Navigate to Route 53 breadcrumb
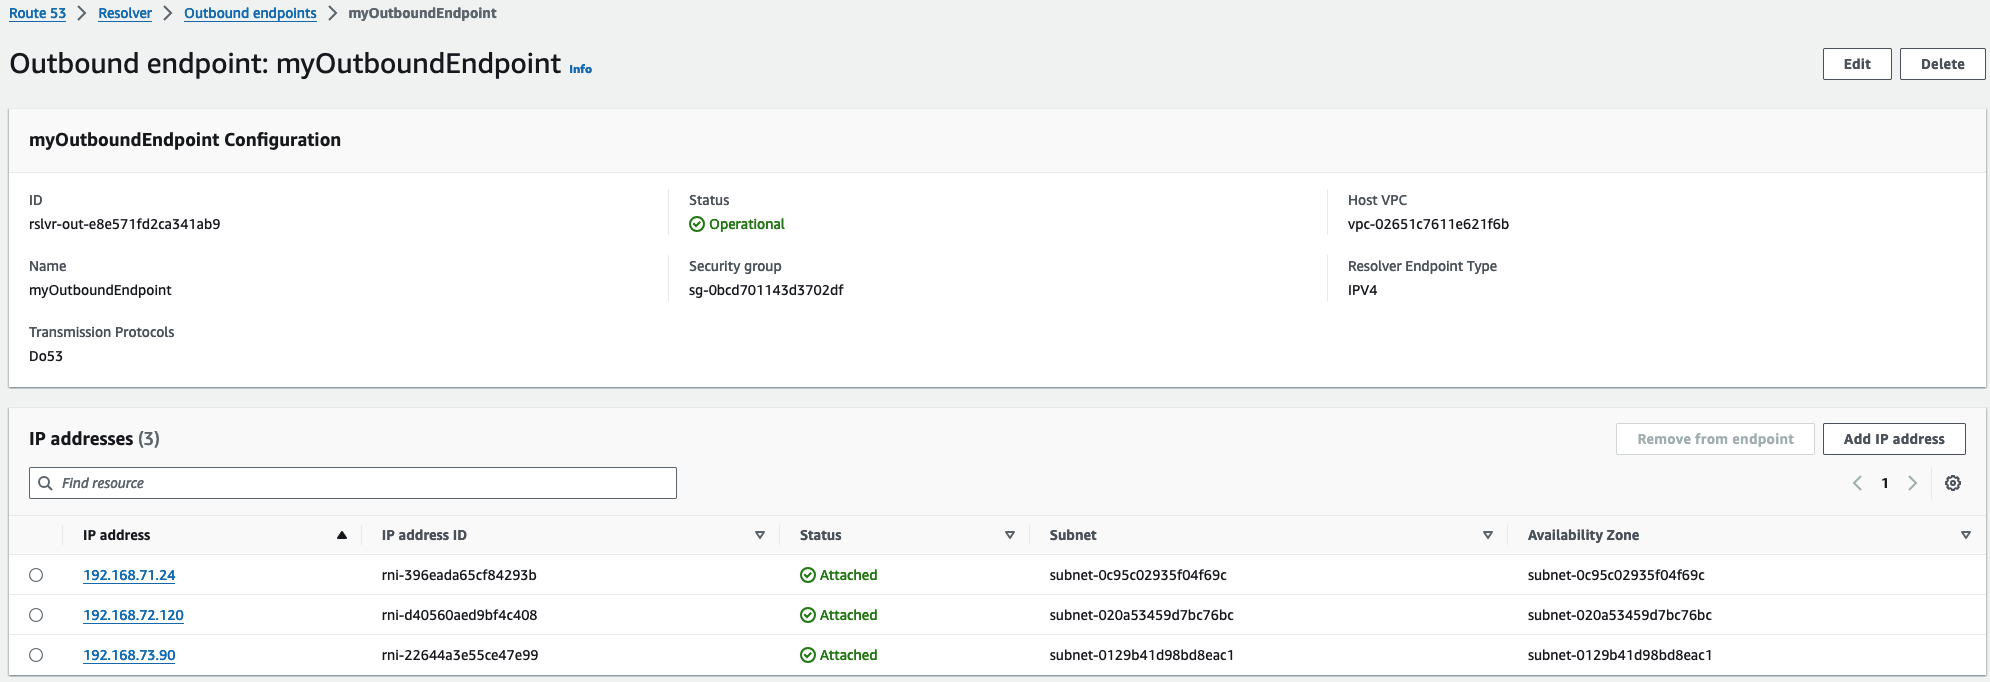1990x682 pixels. pyautogui.click(x=38, y=13)
